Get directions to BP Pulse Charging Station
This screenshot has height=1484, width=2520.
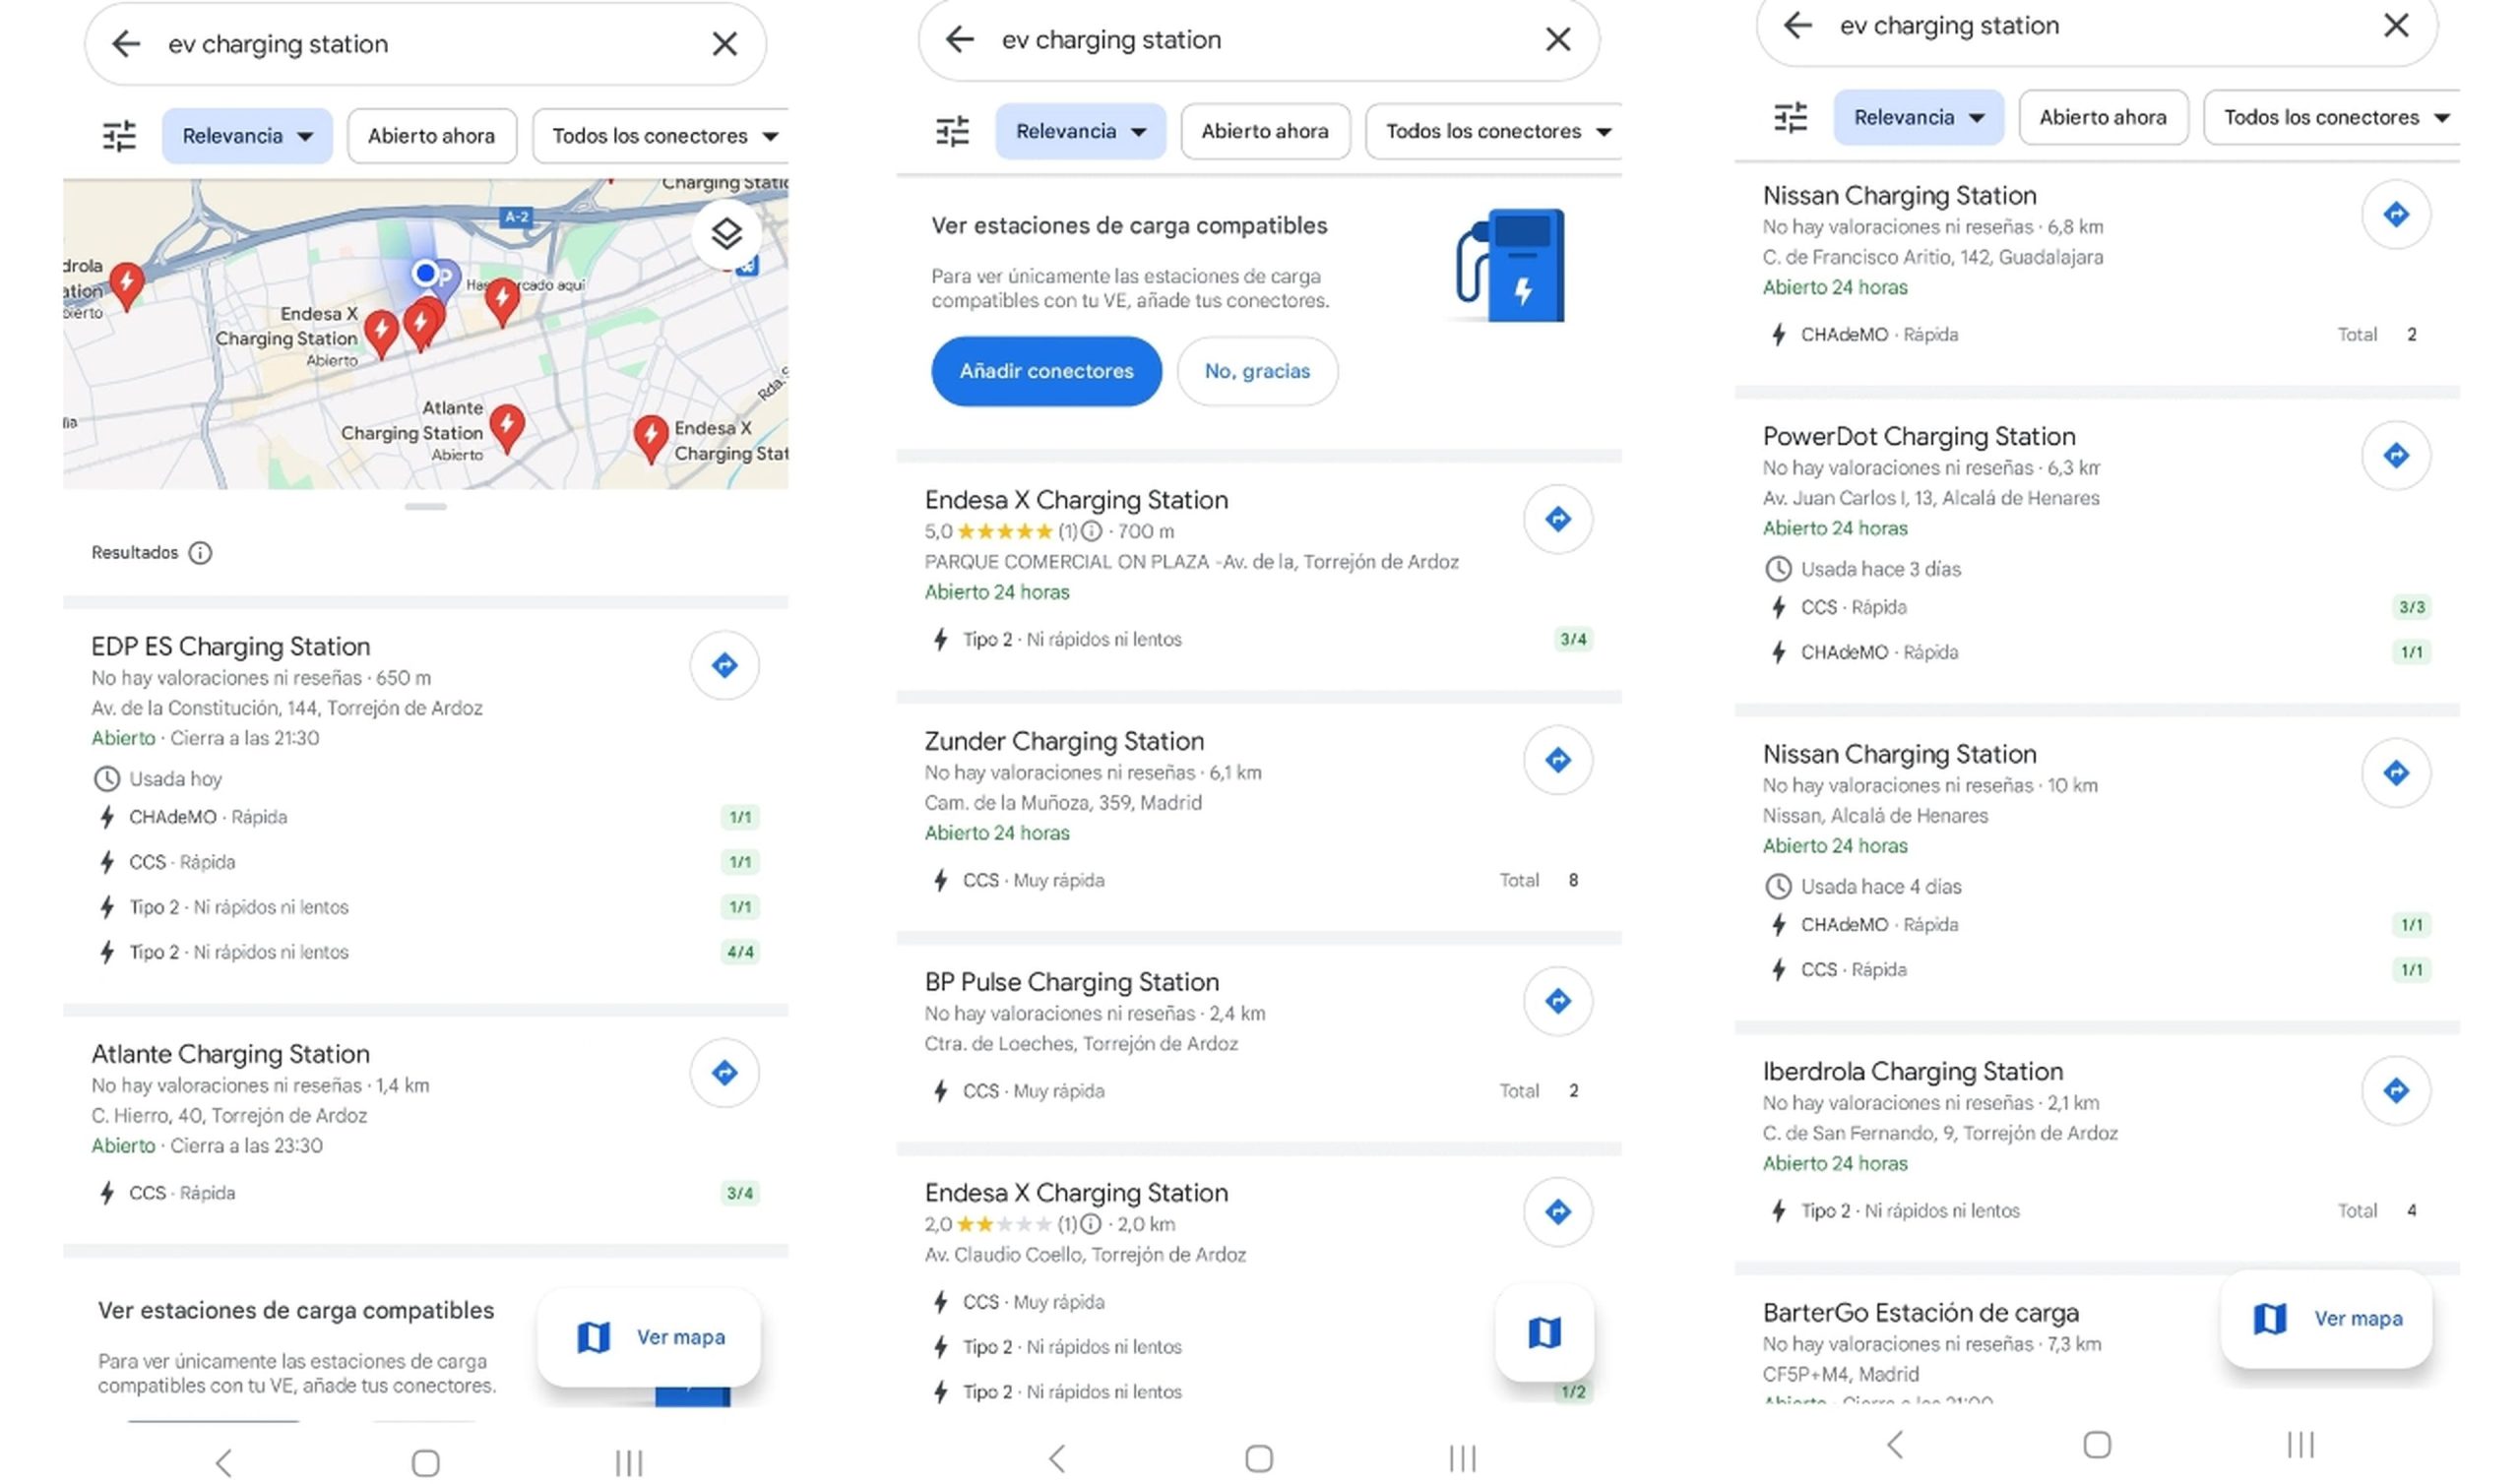[1557, 1000]
